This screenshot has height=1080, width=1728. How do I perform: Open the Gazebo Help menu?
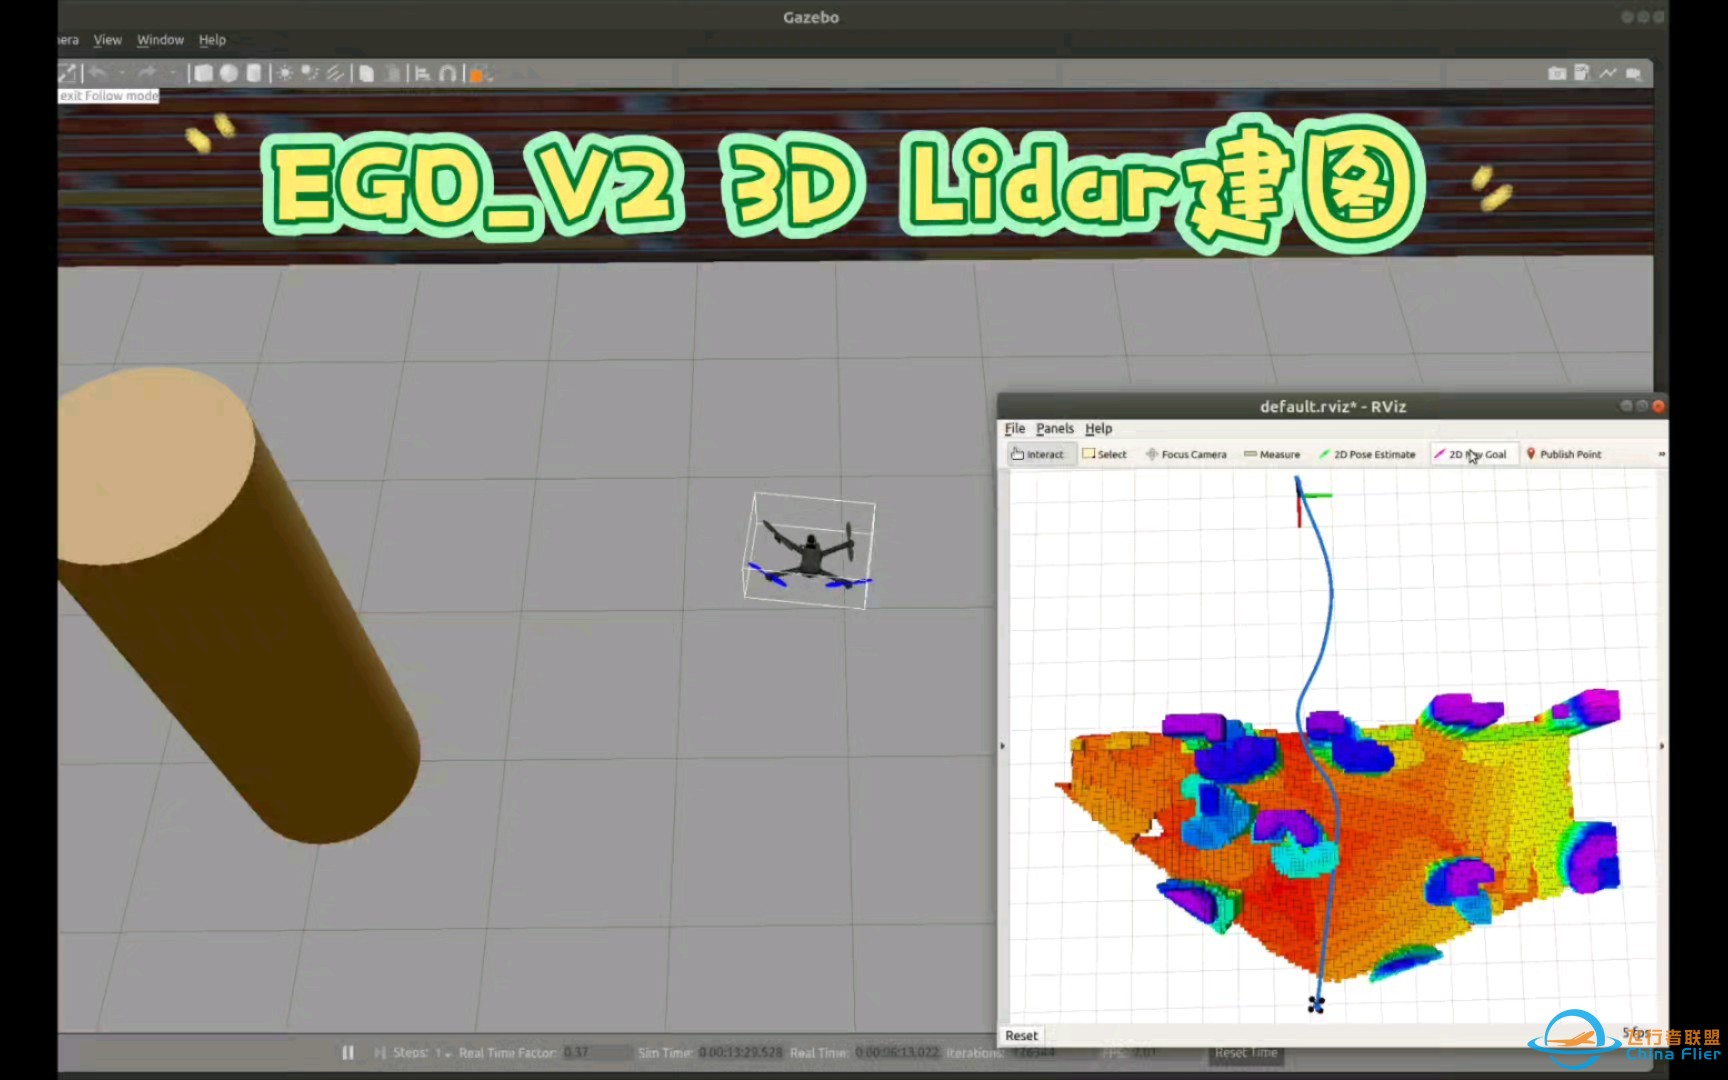[x=212, y=40]
